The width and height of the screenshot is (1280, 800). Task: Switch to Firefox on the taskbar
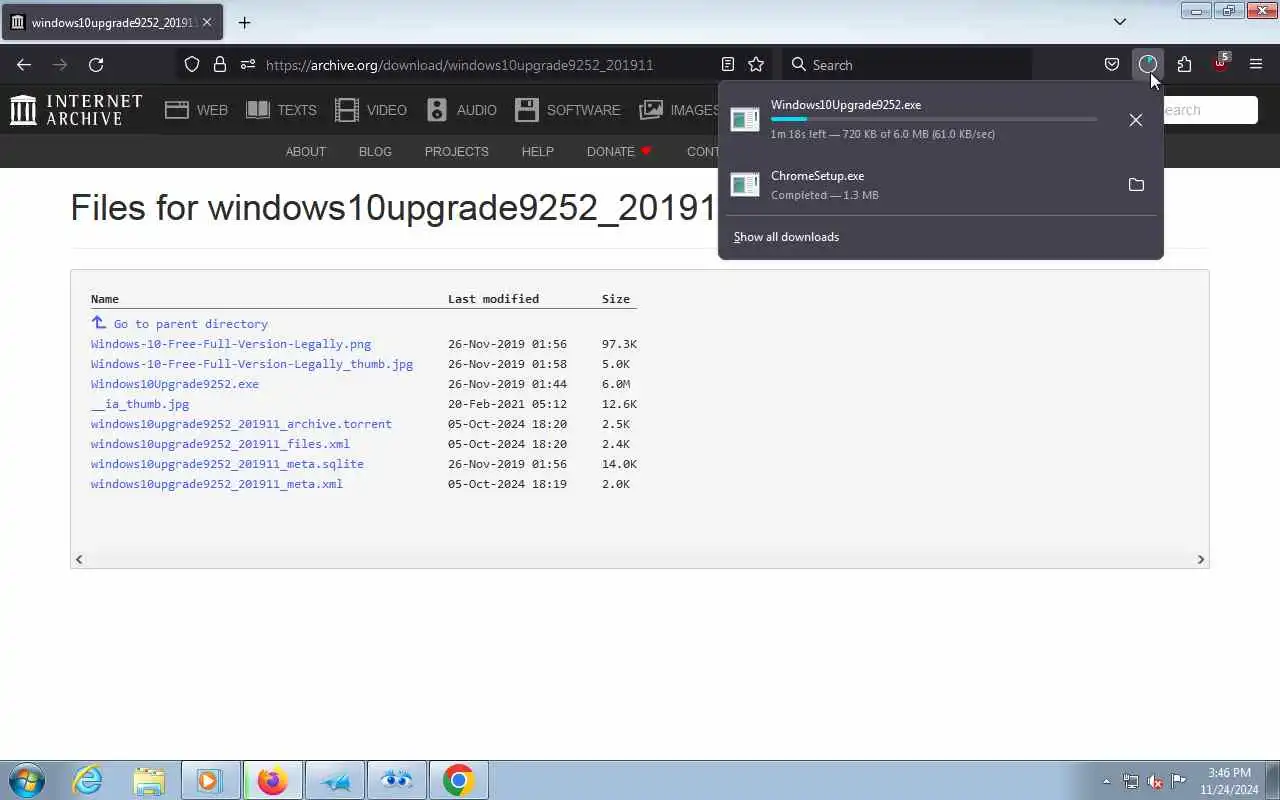[x=272, y=780]
